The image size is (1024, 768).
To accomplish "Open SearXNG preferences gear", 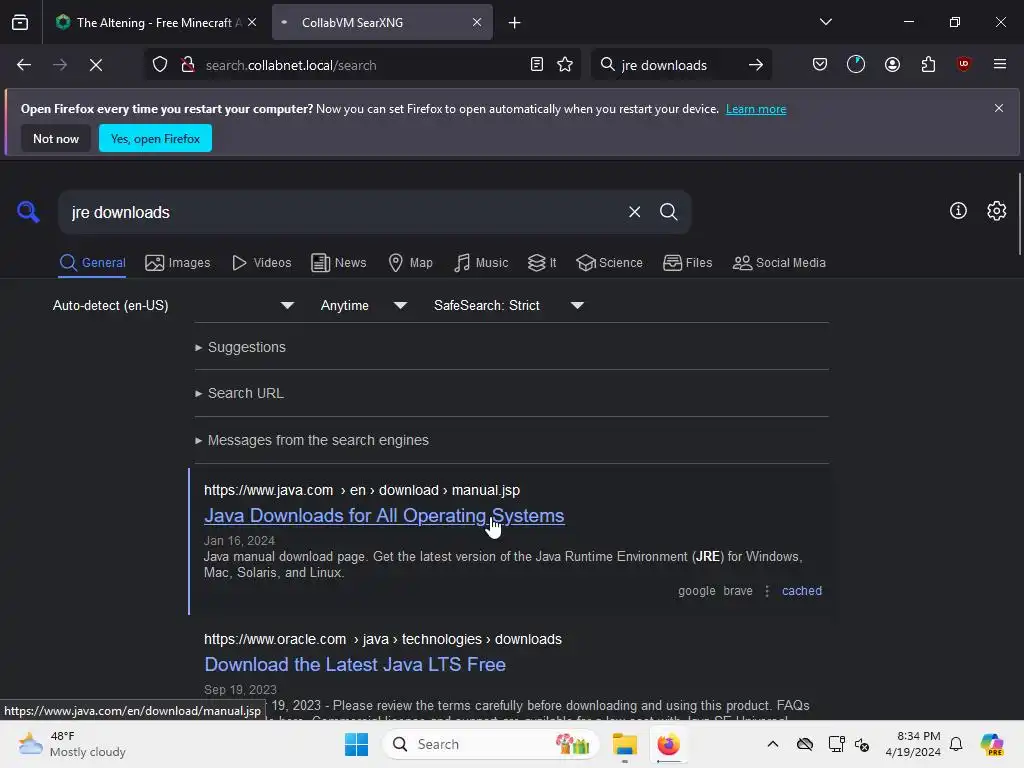I will click(997, 210).
